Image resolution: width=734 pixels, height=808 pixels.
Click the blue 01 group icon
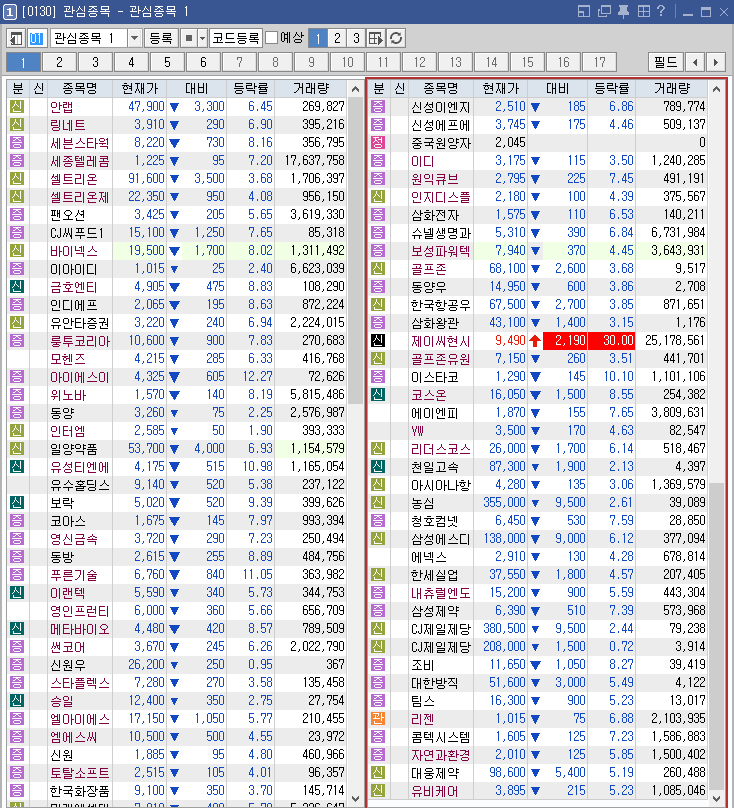pos(36,38)
